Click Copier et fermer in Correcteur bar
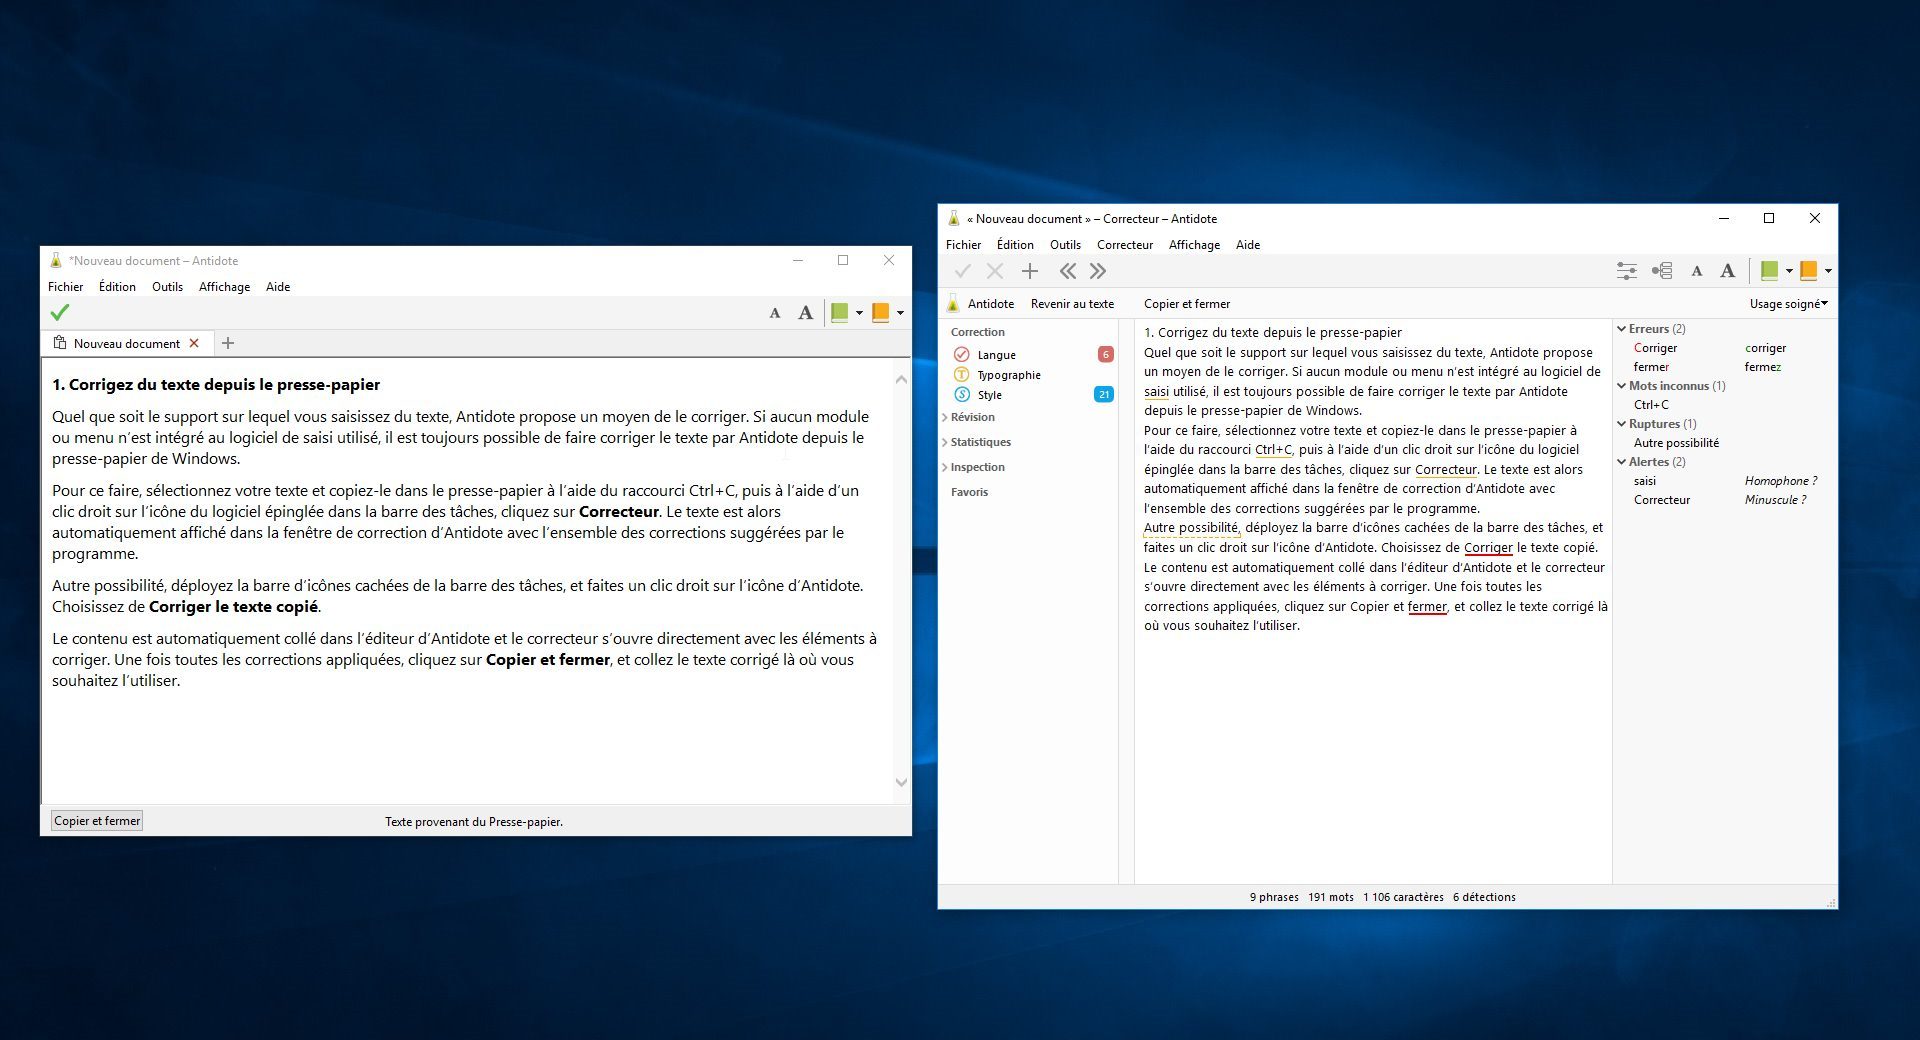This screenshot has width=1920, height=1040. click(x=1187, y=304)
